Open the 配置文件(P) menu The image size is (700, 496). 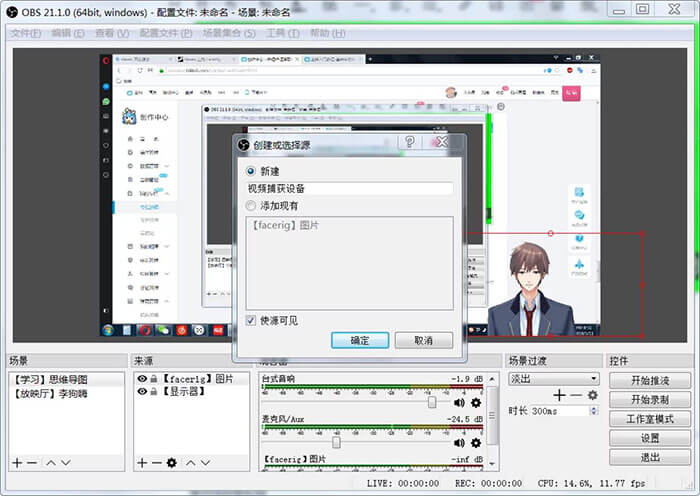166,33
